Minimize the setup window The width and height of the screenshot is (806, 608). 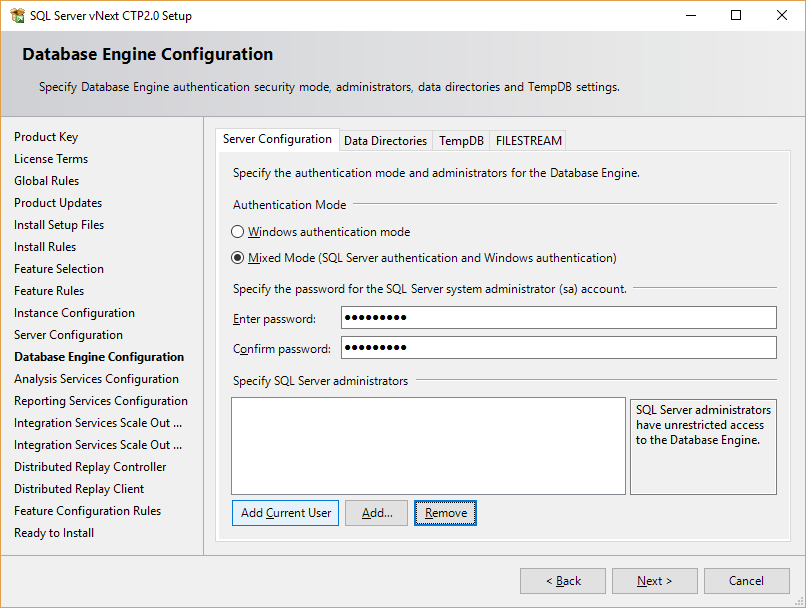[691, 15]
